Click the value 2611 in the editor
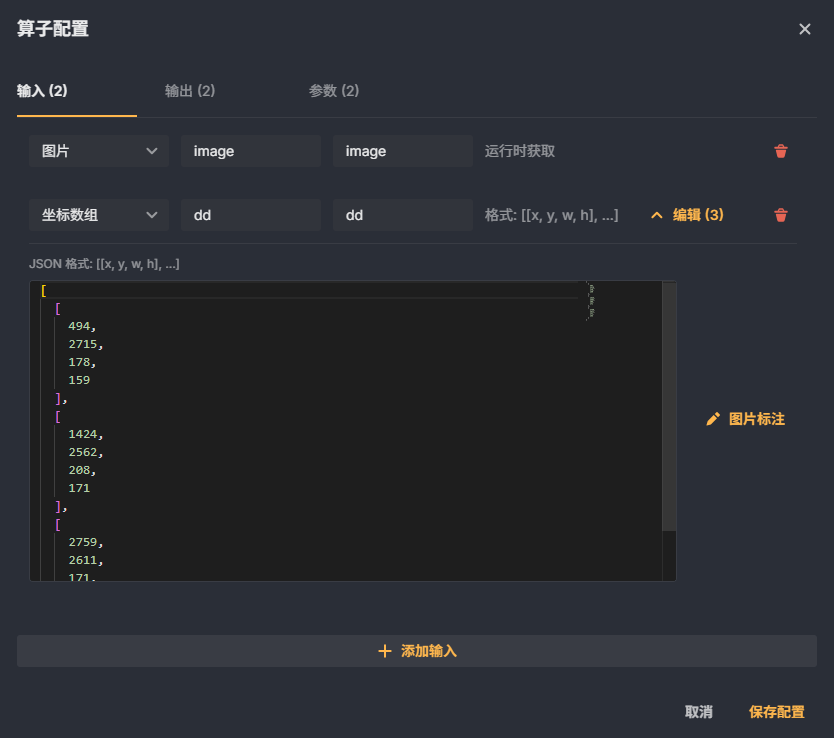The image size is (834, 738). tap(82, 560)
